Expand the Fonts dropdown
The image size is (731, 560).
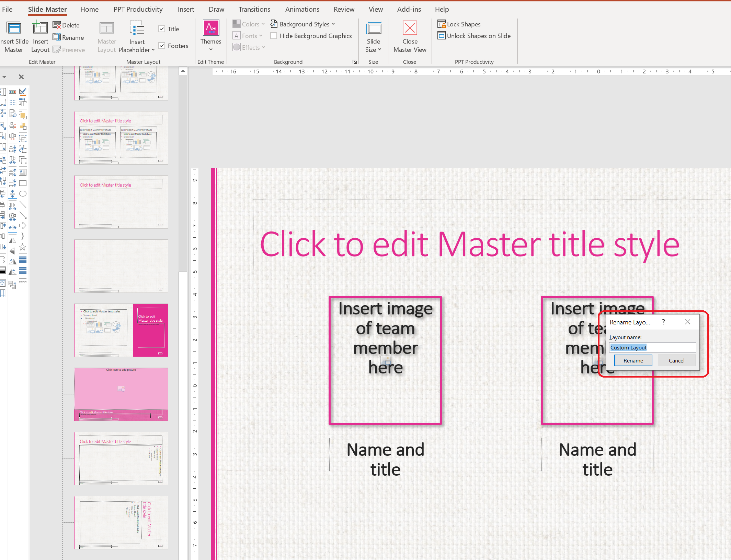[x=248, y=35]
